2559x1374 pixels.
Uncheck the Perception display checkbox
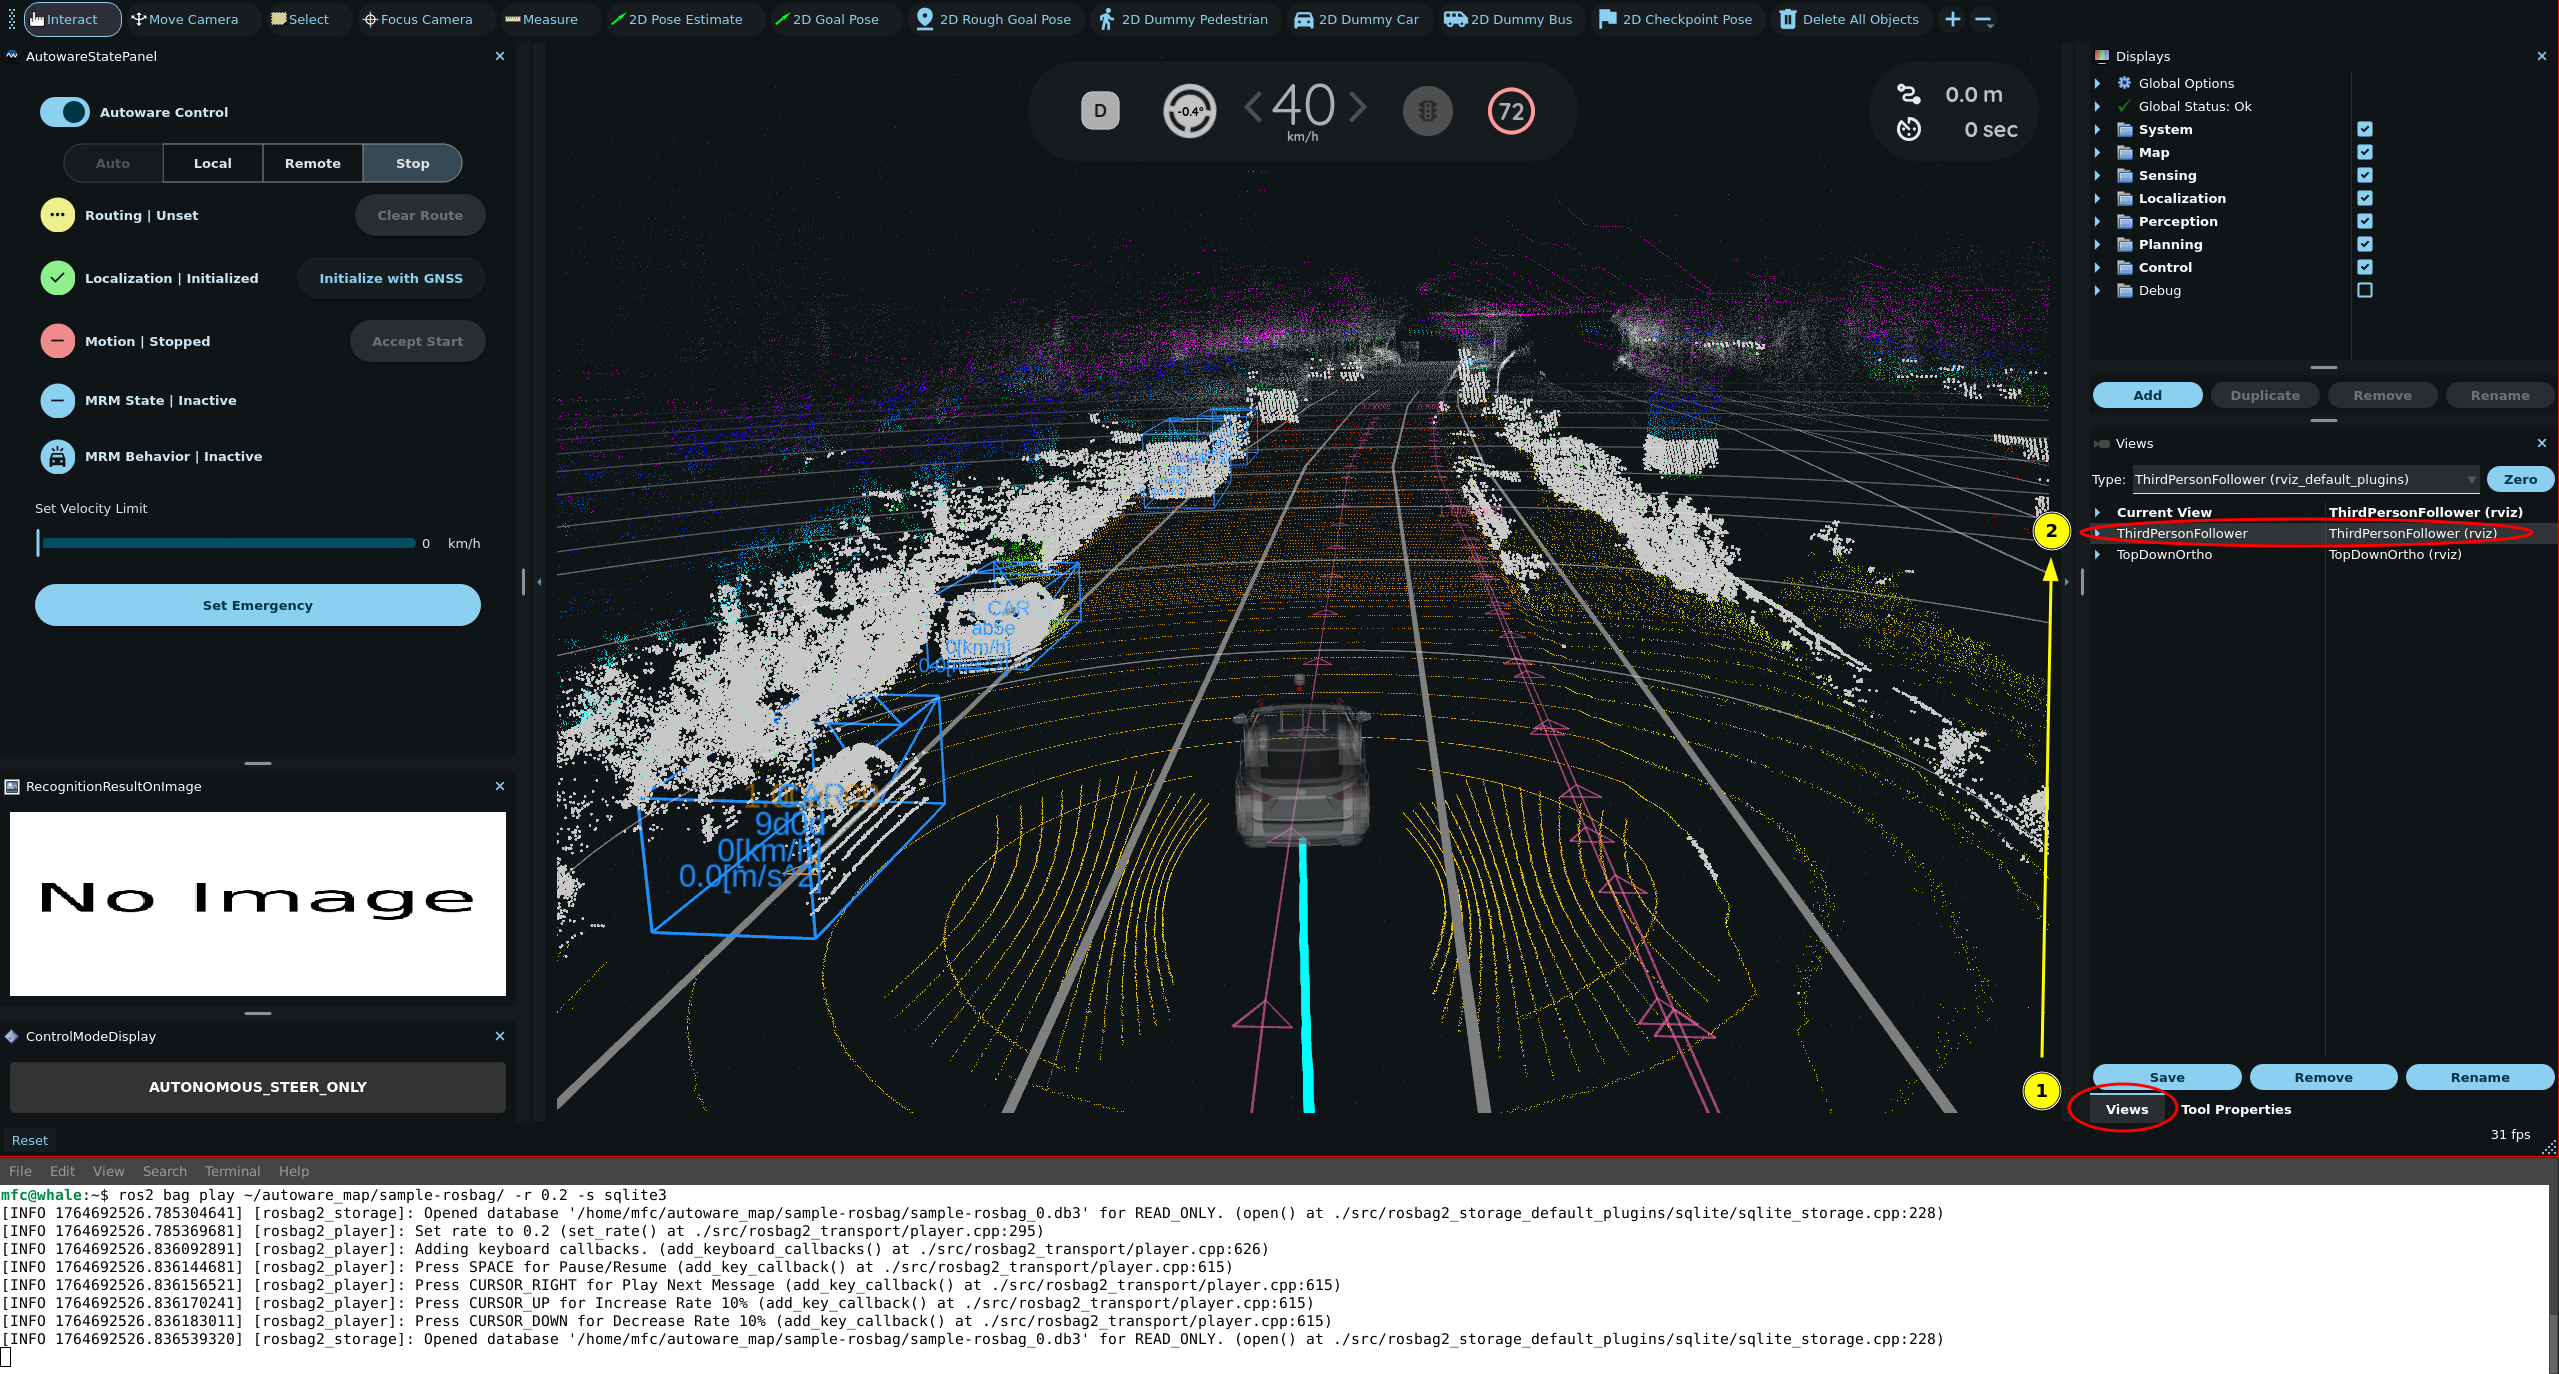click(x=2364, y=221)
